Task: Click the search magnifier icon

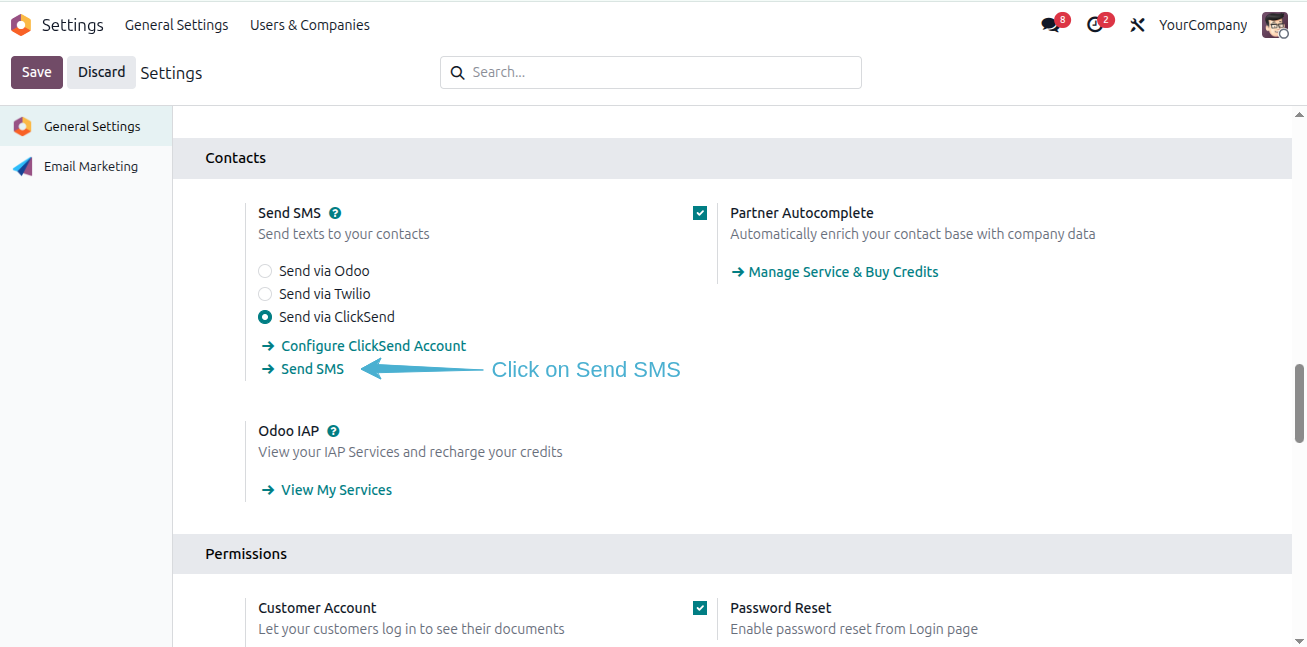Action: point(458,72)
